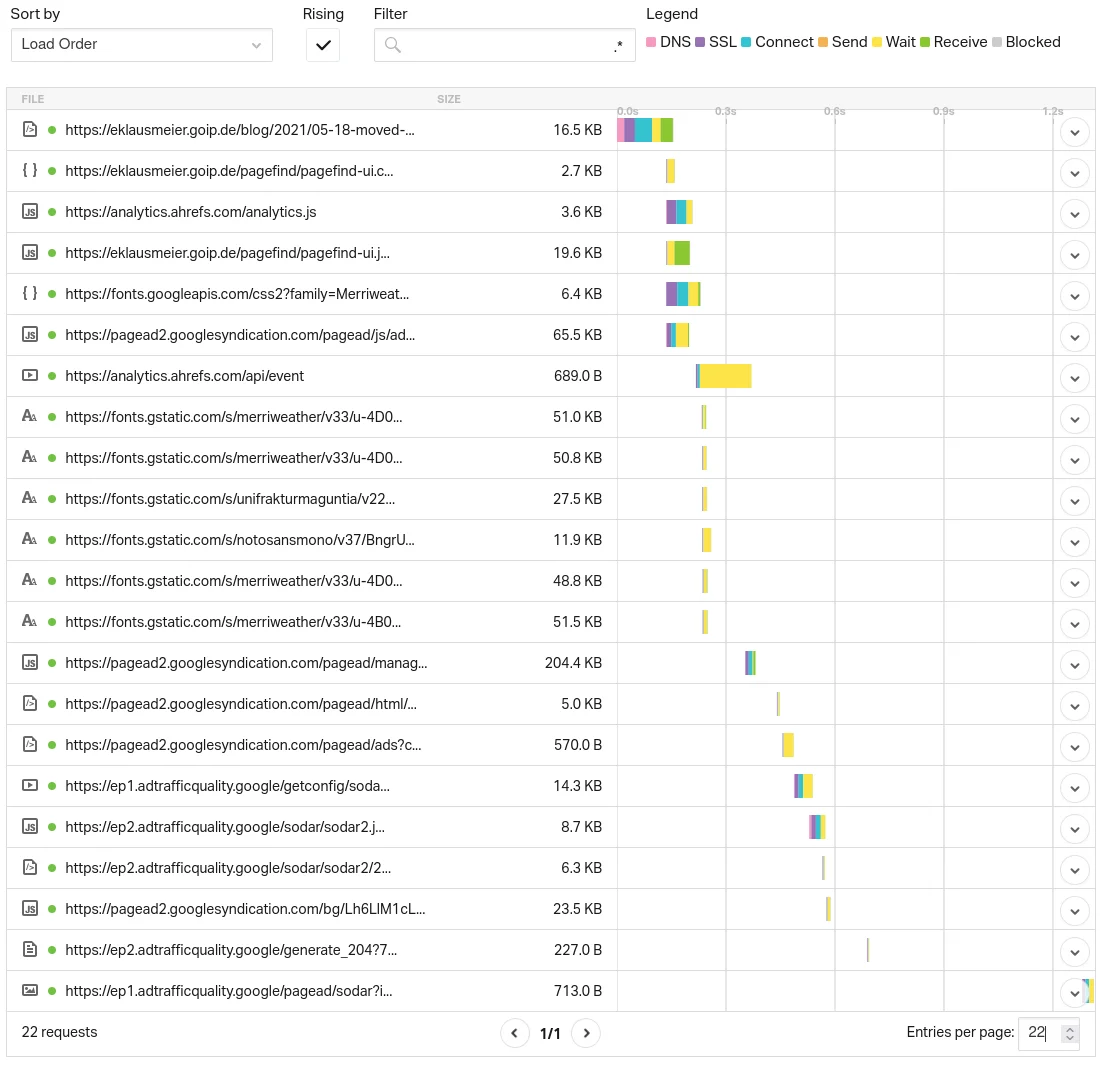Expand details for the pagefind-ui.css request
The width and height of the screenshot is (1105, 1068).
1074,172
